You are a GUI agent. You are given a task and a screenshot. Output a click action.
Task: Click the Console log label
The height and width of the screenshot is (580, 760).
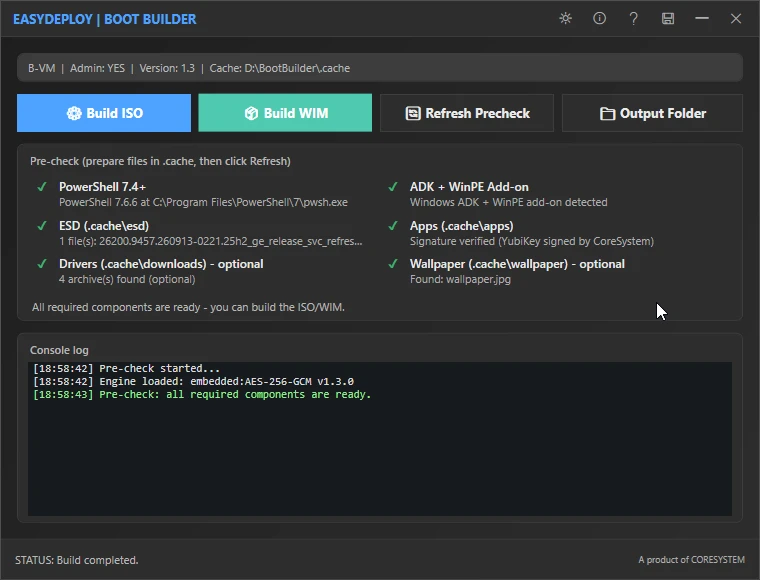point(59,350)
